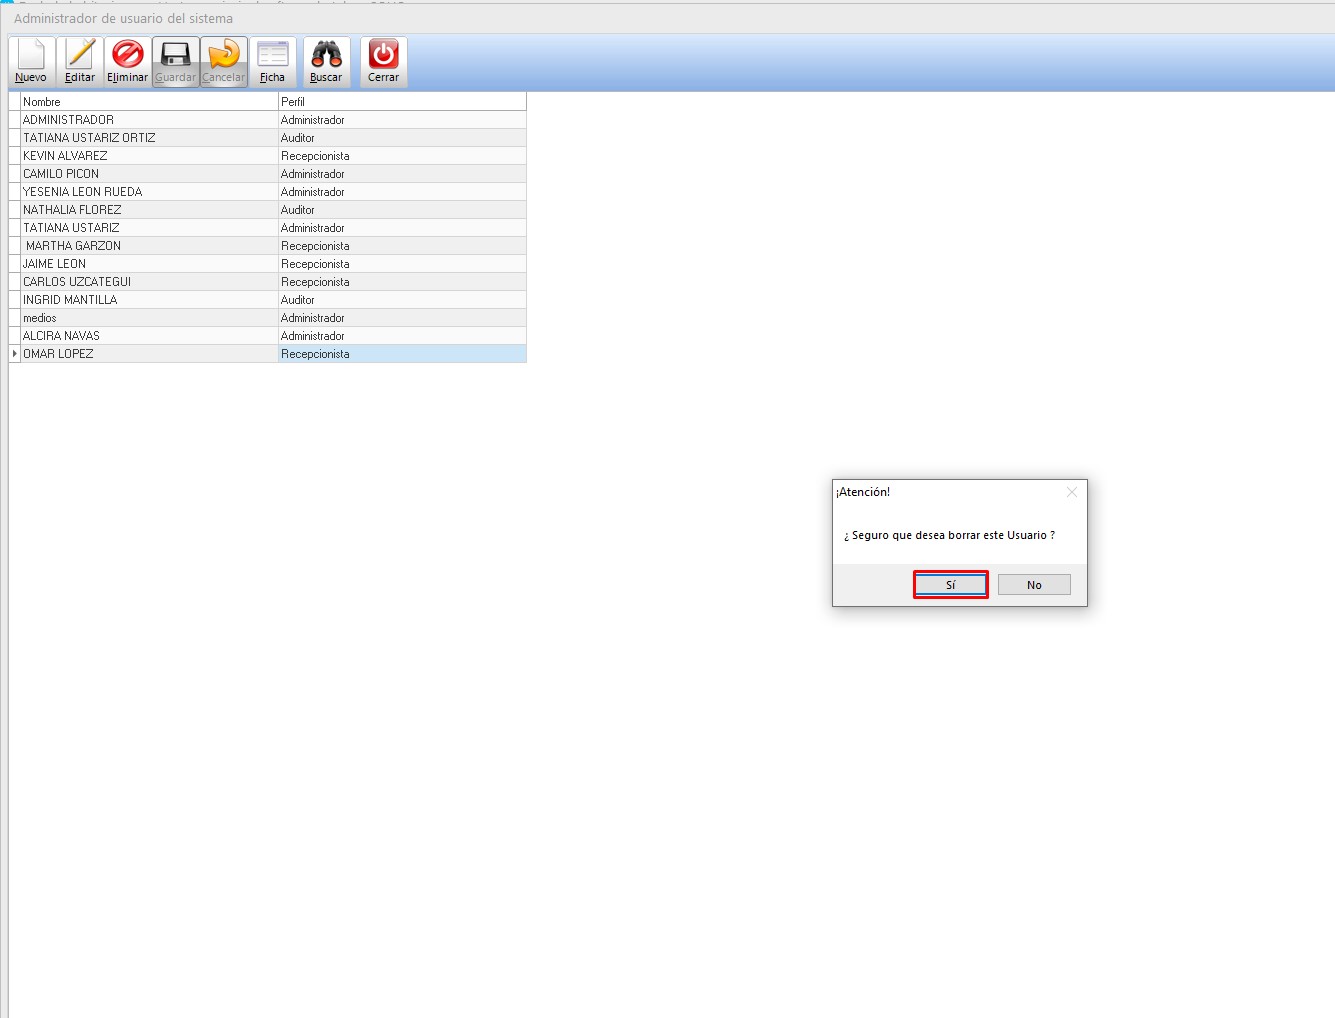Click the Buscar binoculars icon

click(326, 55)
